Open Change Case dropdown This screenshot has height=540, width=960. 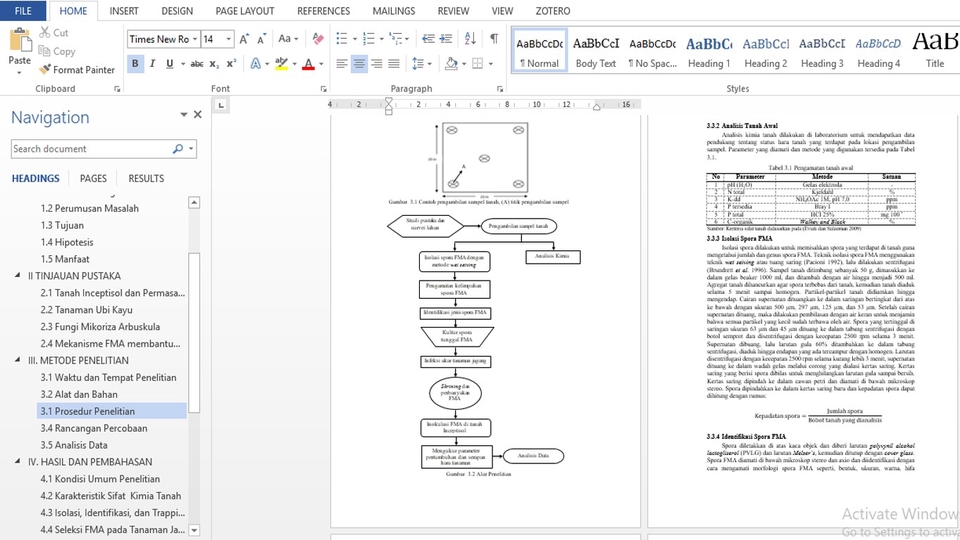(x=288, y=39)
